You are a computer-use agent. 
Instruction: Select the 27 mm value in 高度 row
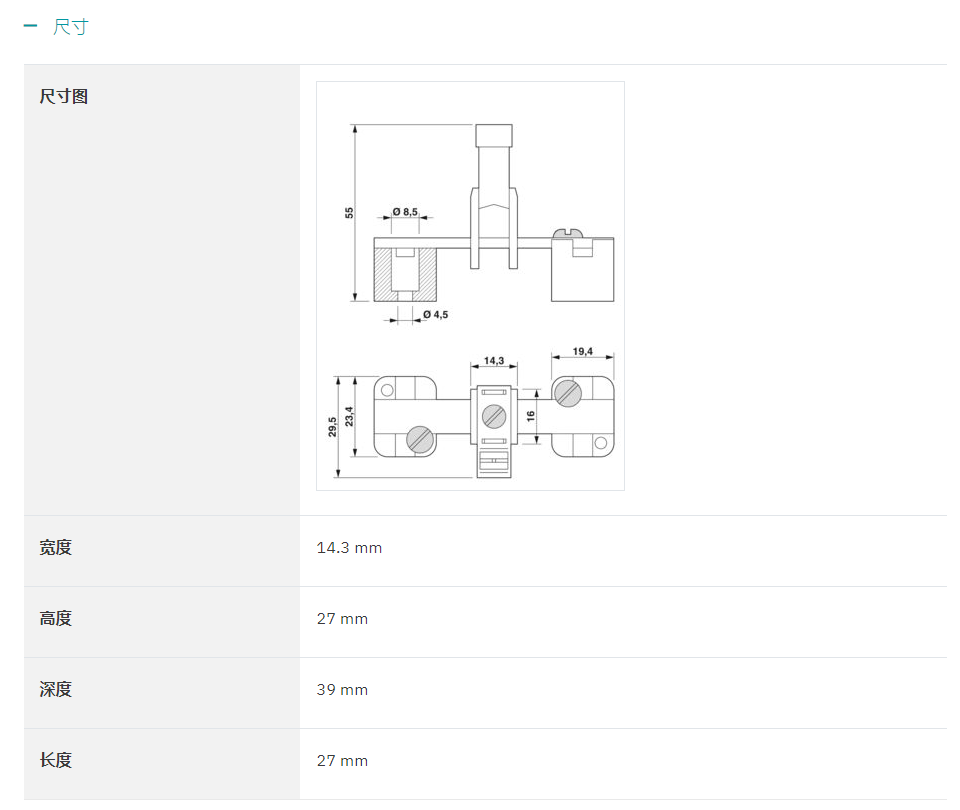click(342, 619)
